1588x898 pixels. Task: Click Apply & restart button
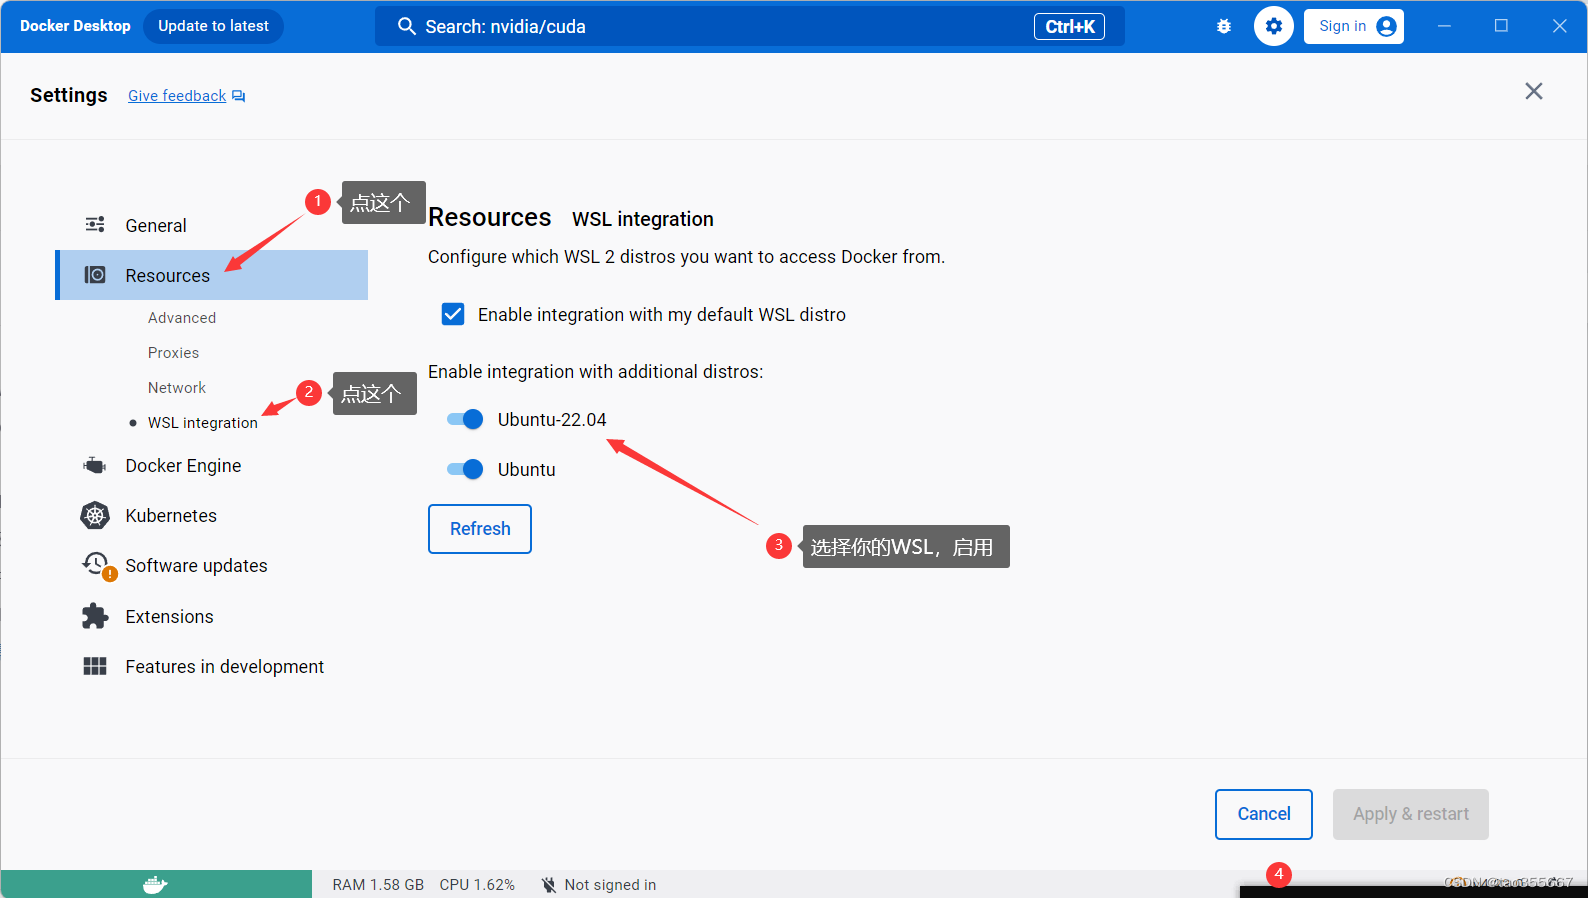[1411, 814]
